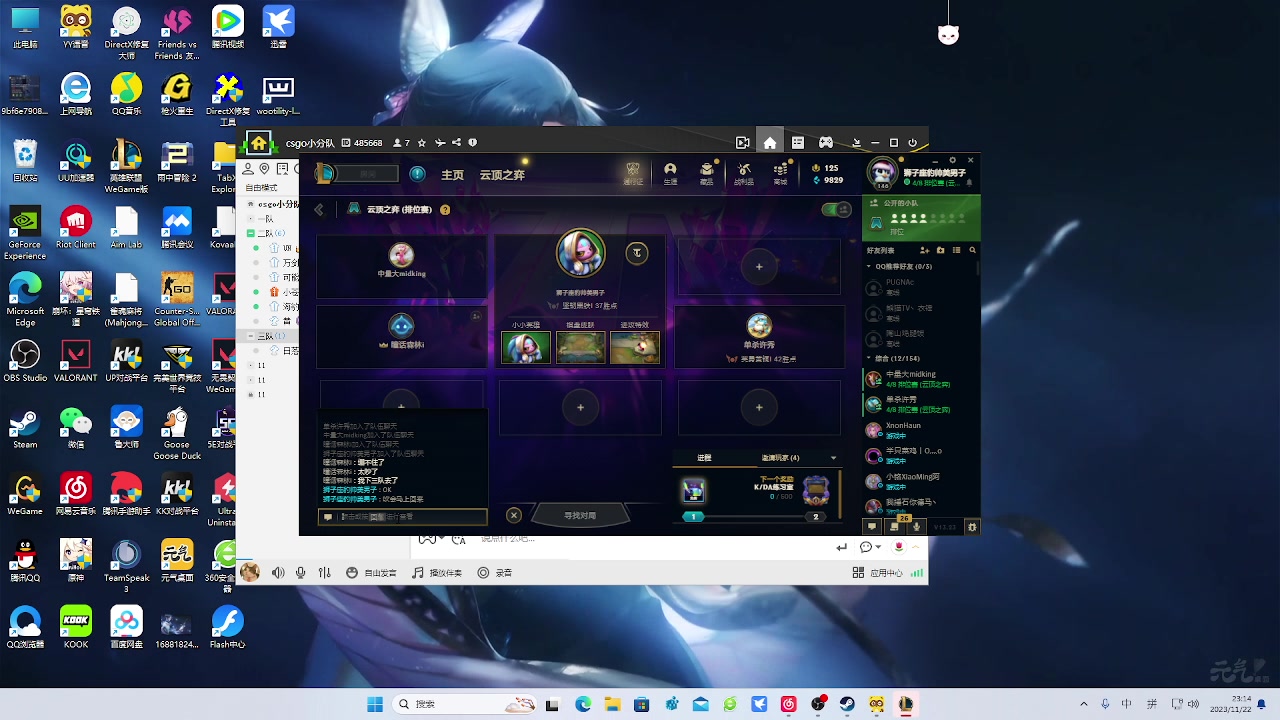1280x720 pixels.
Task: Switch to the 进程 progress tab
Action: (x=704, y=458)
